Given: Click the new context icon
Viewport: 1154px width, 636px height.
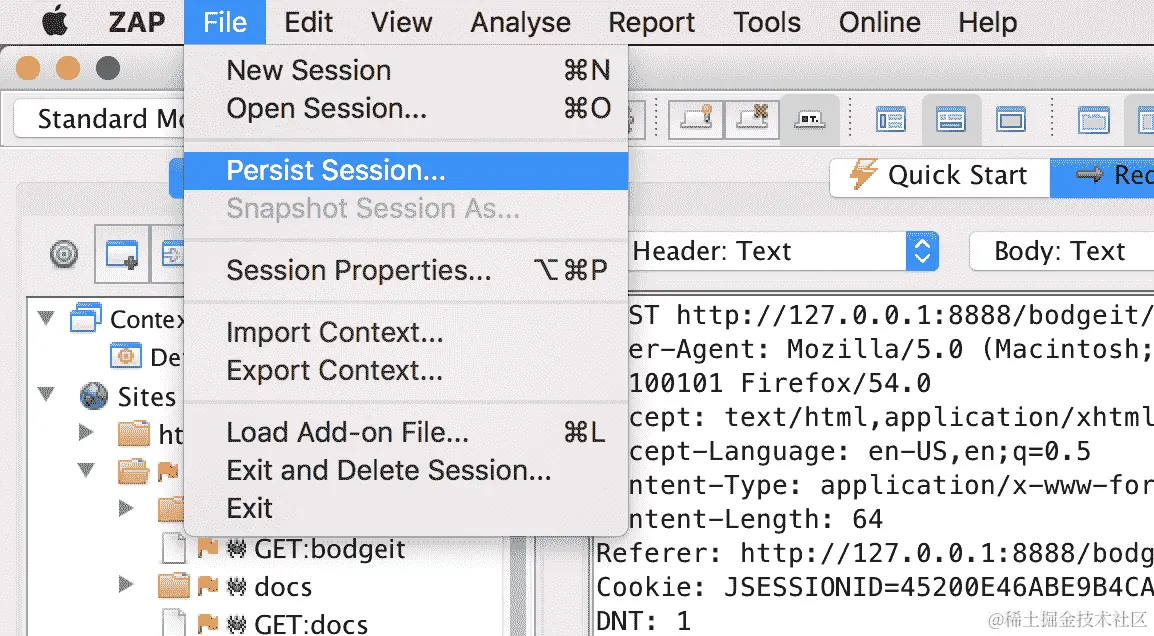Looking at the screenshot, I should pos(121,255).
